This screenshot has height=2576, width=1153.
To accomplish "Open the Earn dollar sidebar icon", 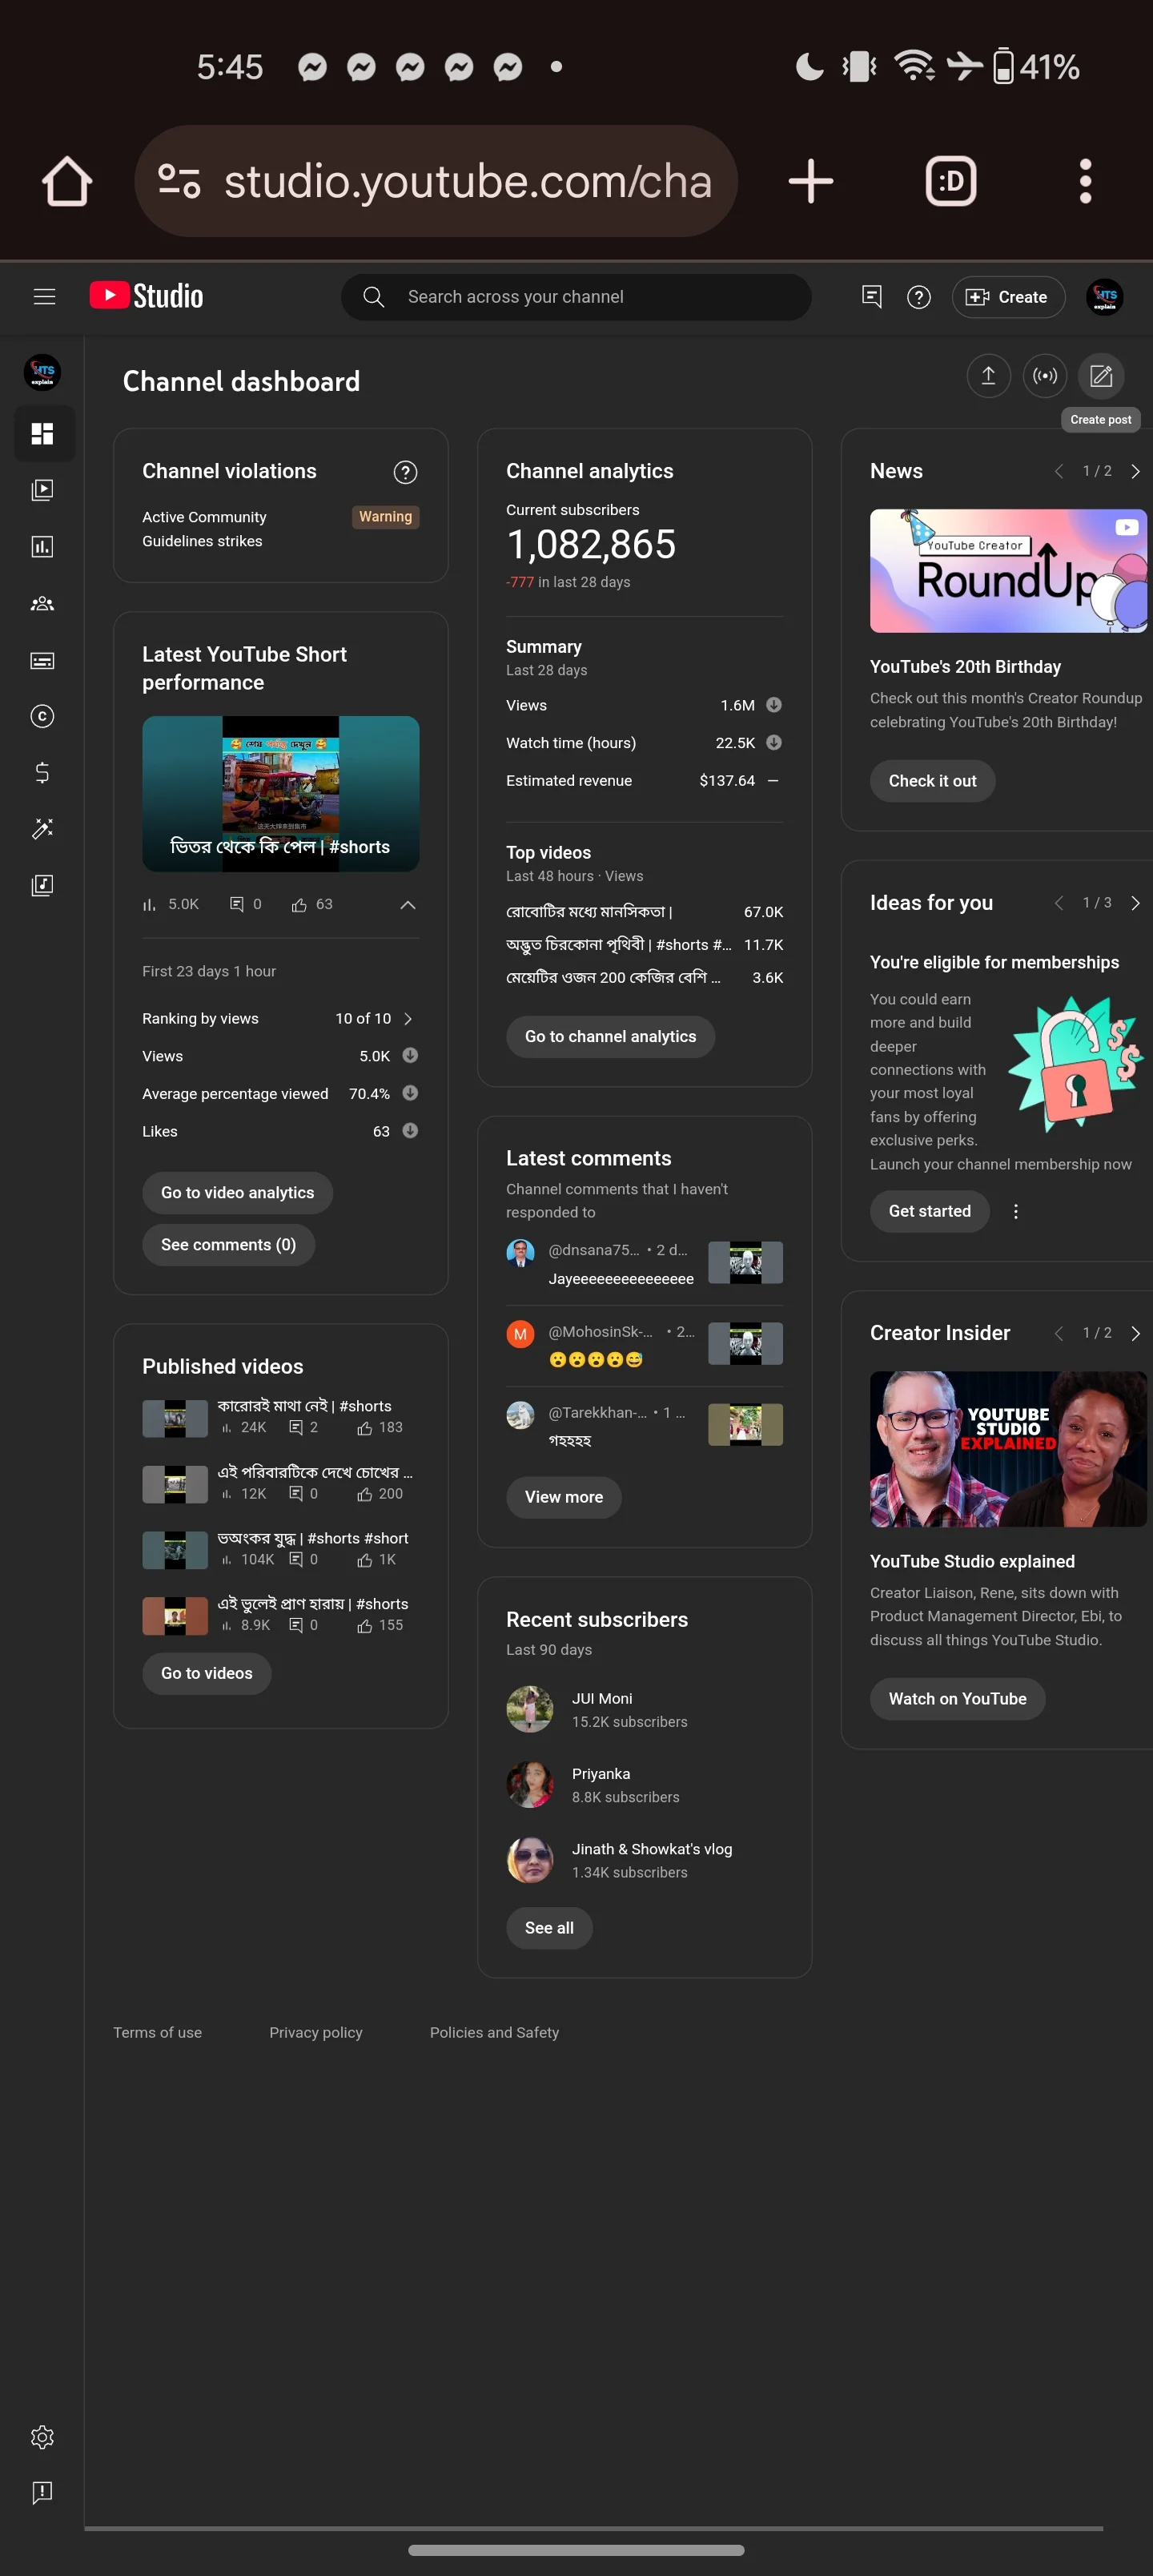I will coord(42,772).
